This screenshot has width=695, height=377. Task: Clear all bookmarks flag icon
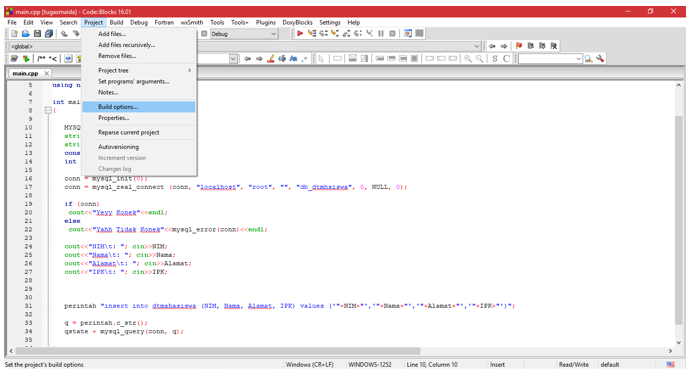pyautogui.click(x=554, y=46)
